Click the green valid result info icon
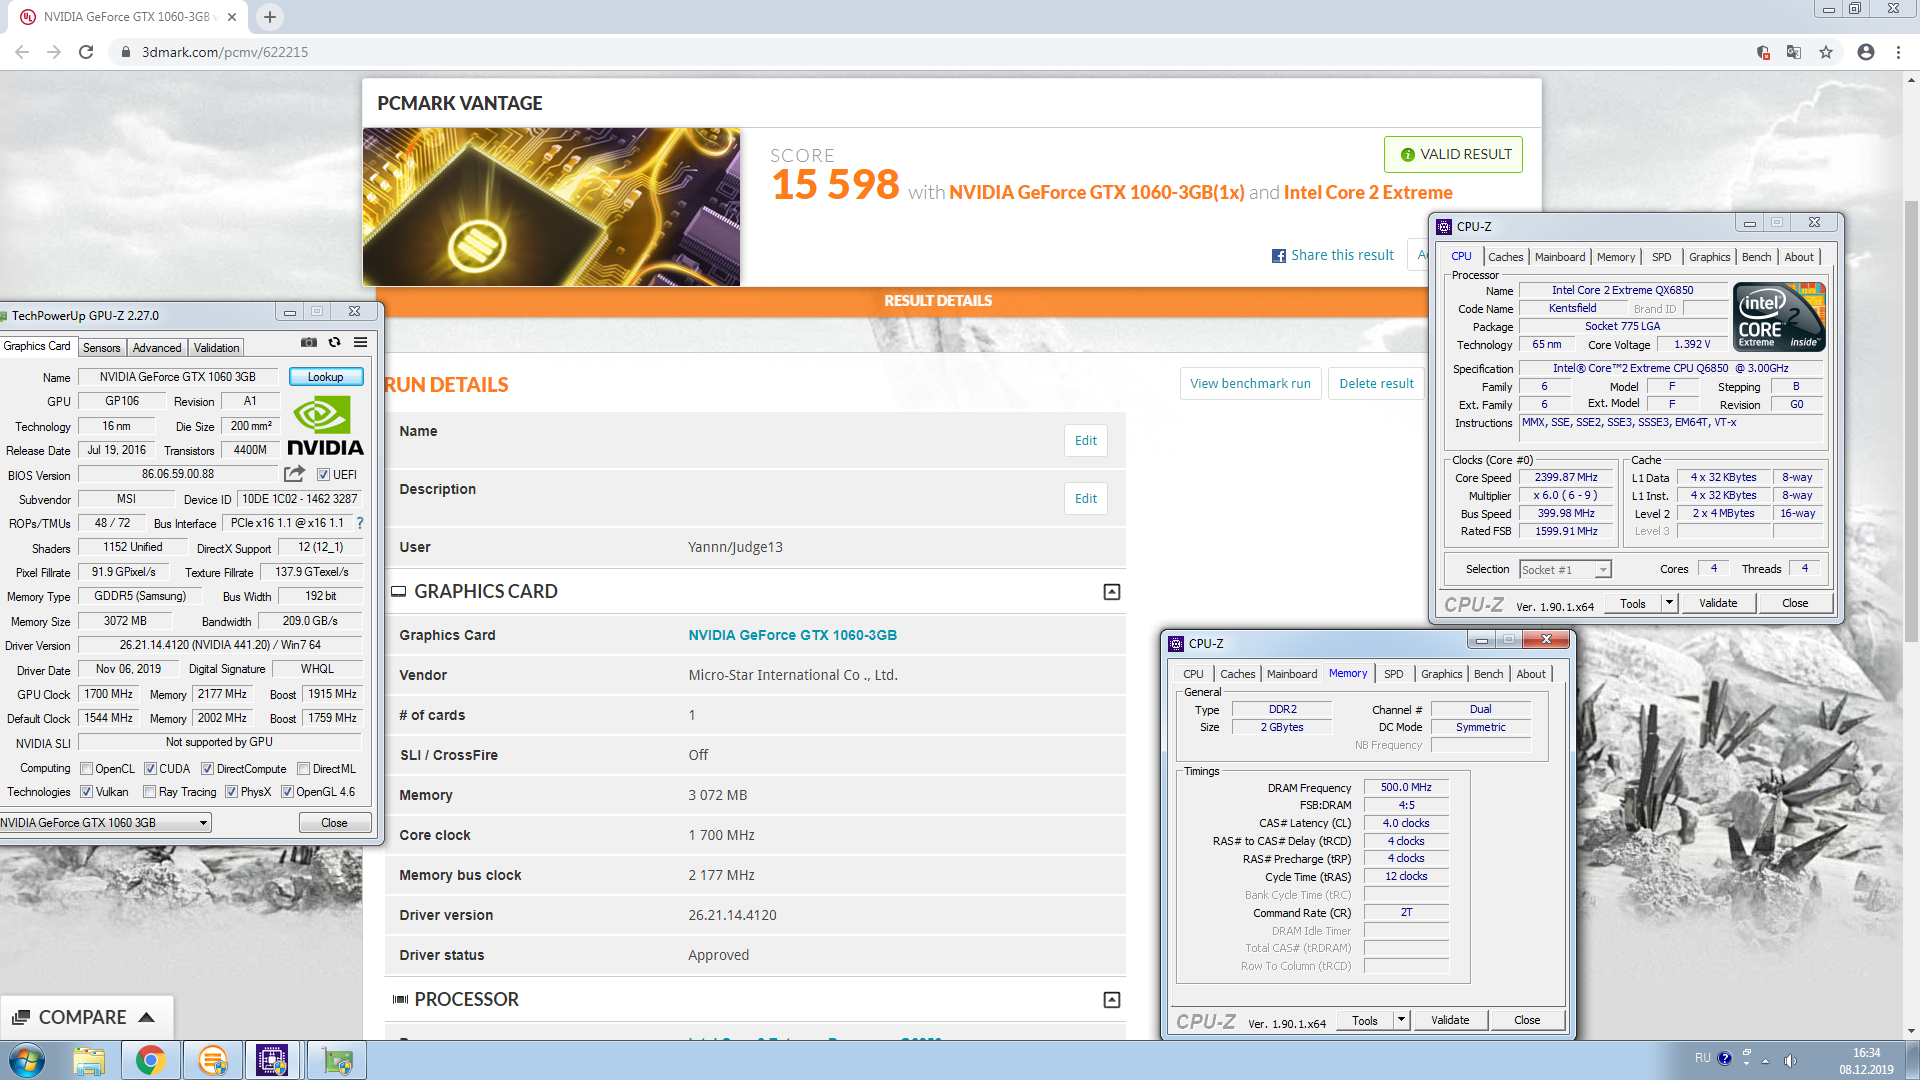This screenshot has width=1920, height=1080. point(1407,155)
